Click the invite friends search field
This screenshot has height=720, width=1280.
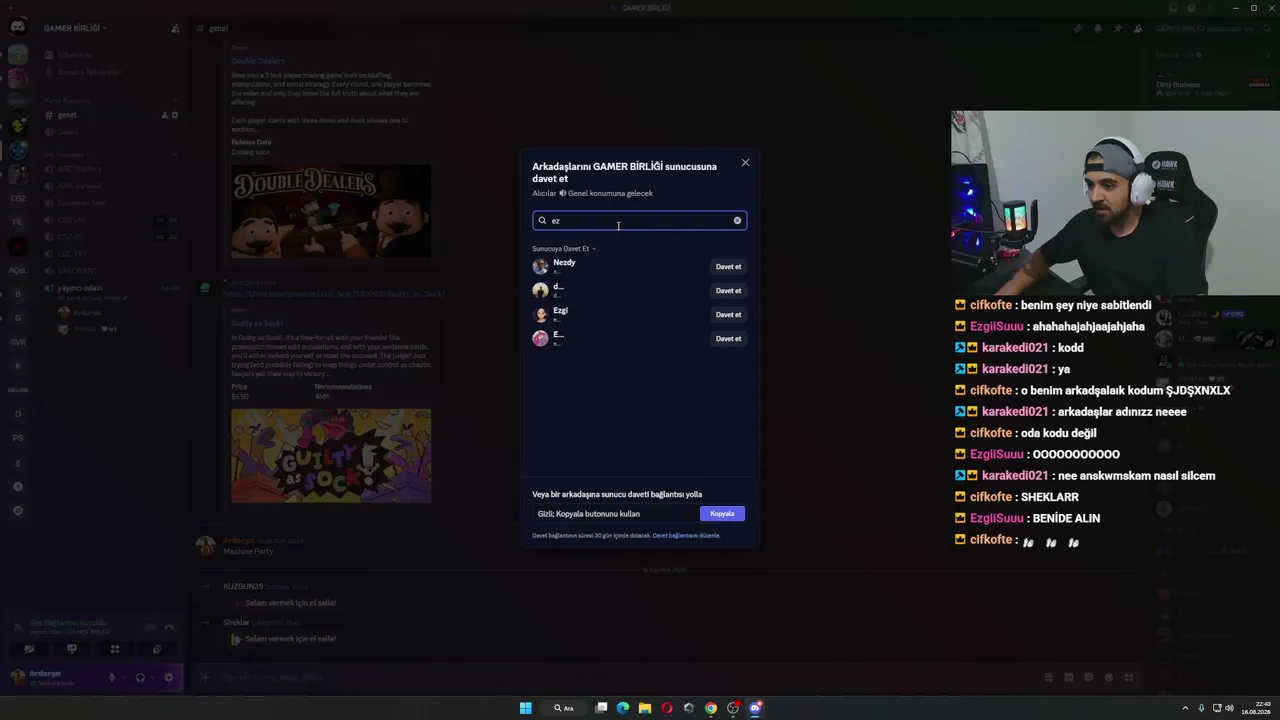click(x=639, y=221)
